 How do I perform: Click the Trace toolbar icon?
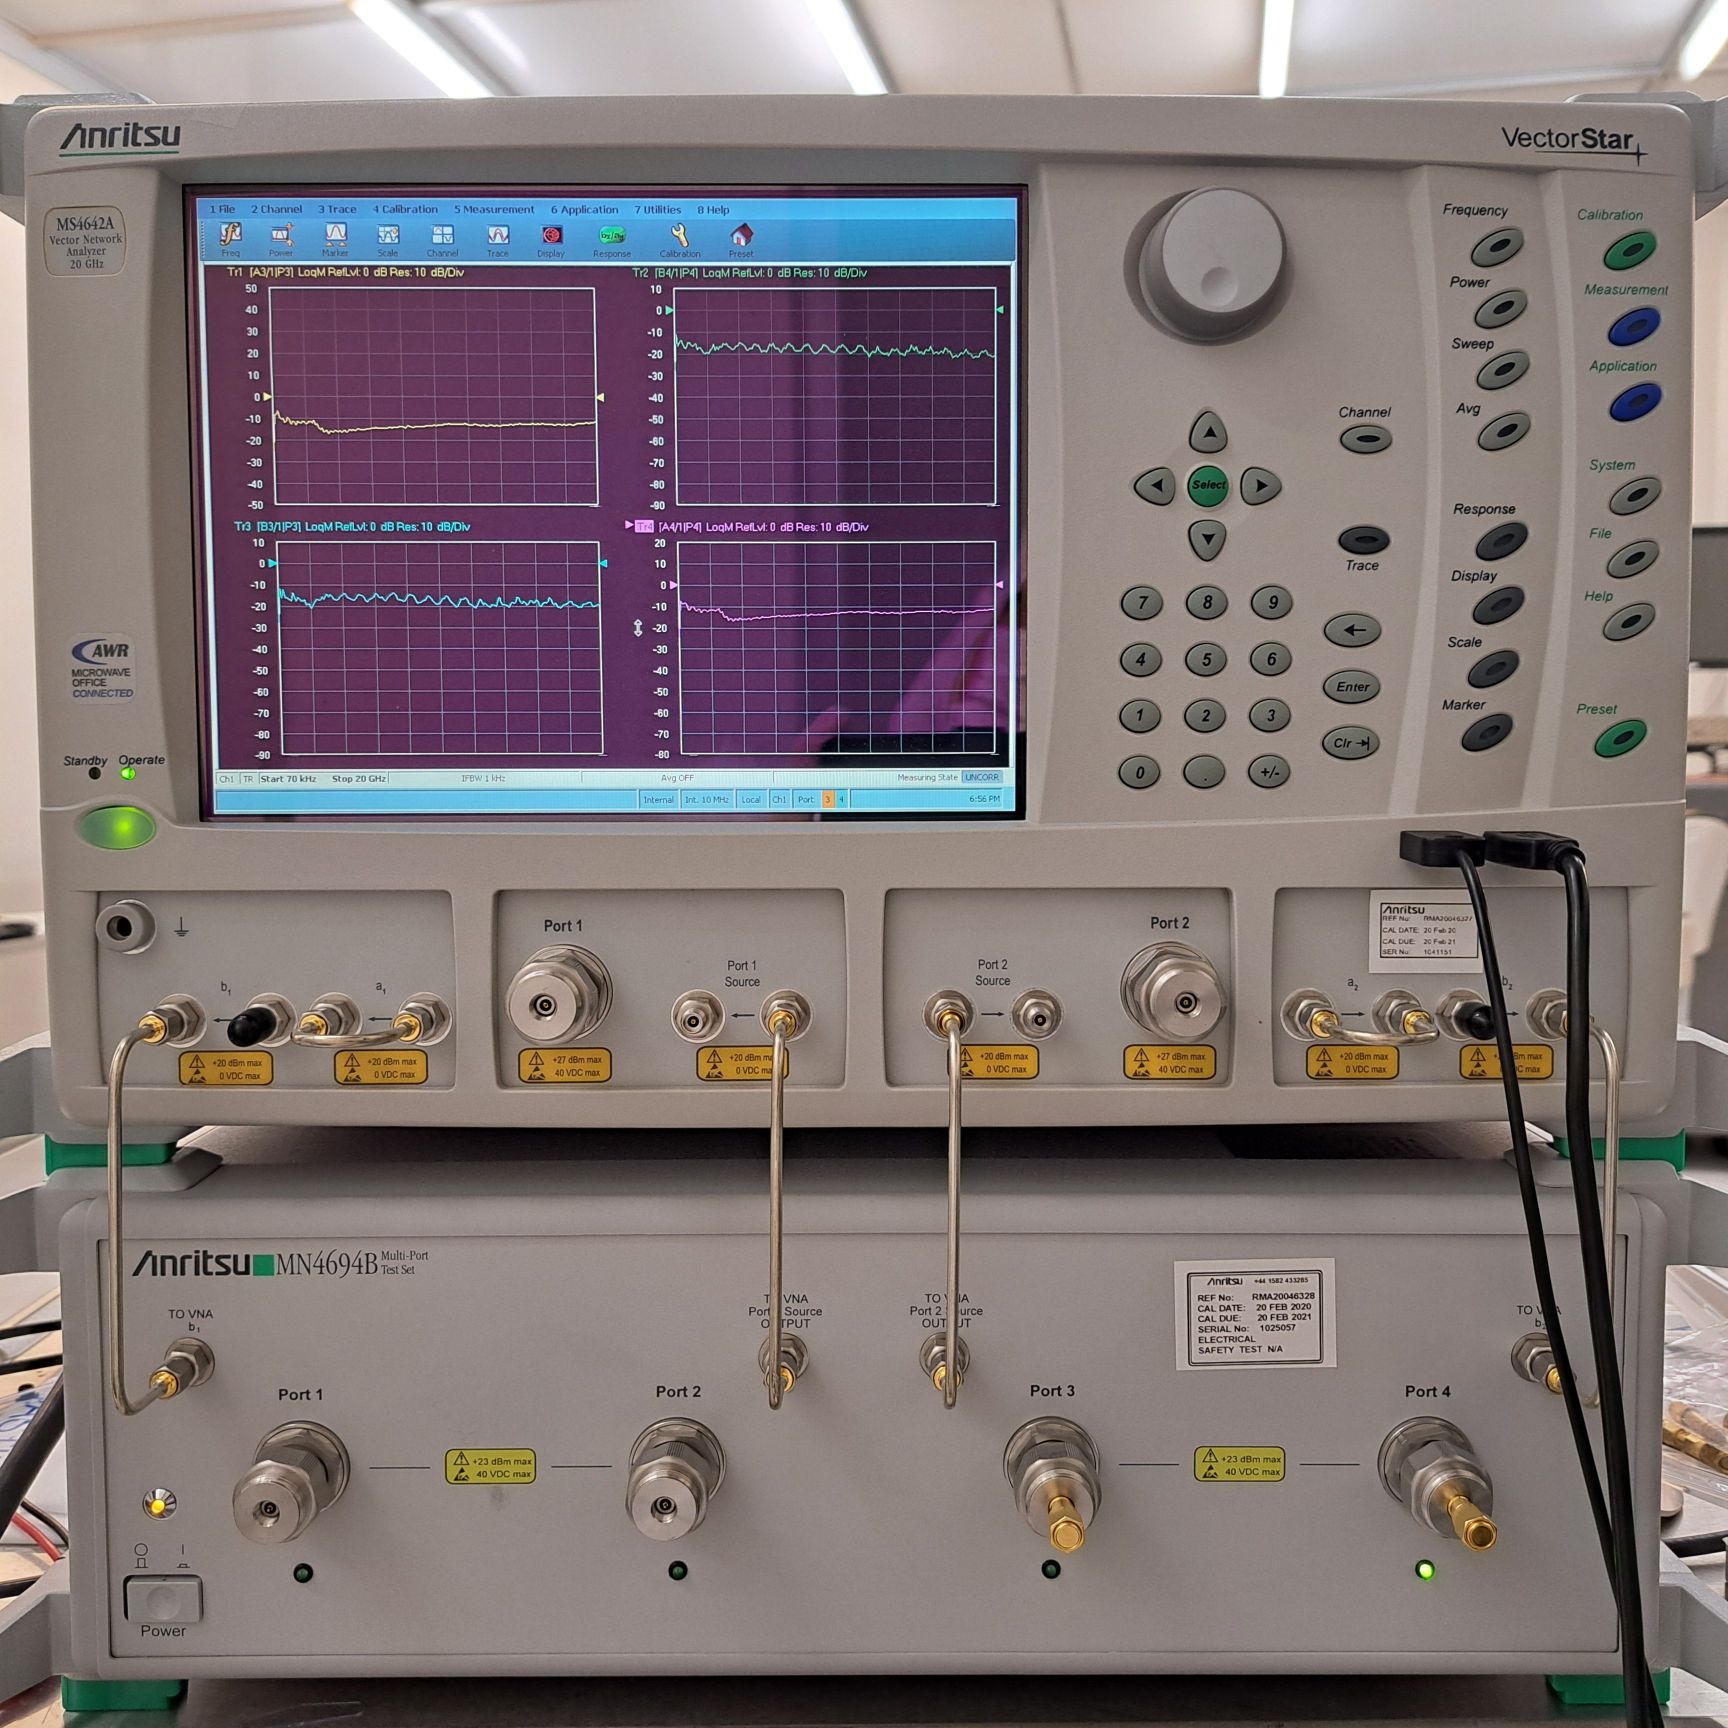tap(498, 239)
